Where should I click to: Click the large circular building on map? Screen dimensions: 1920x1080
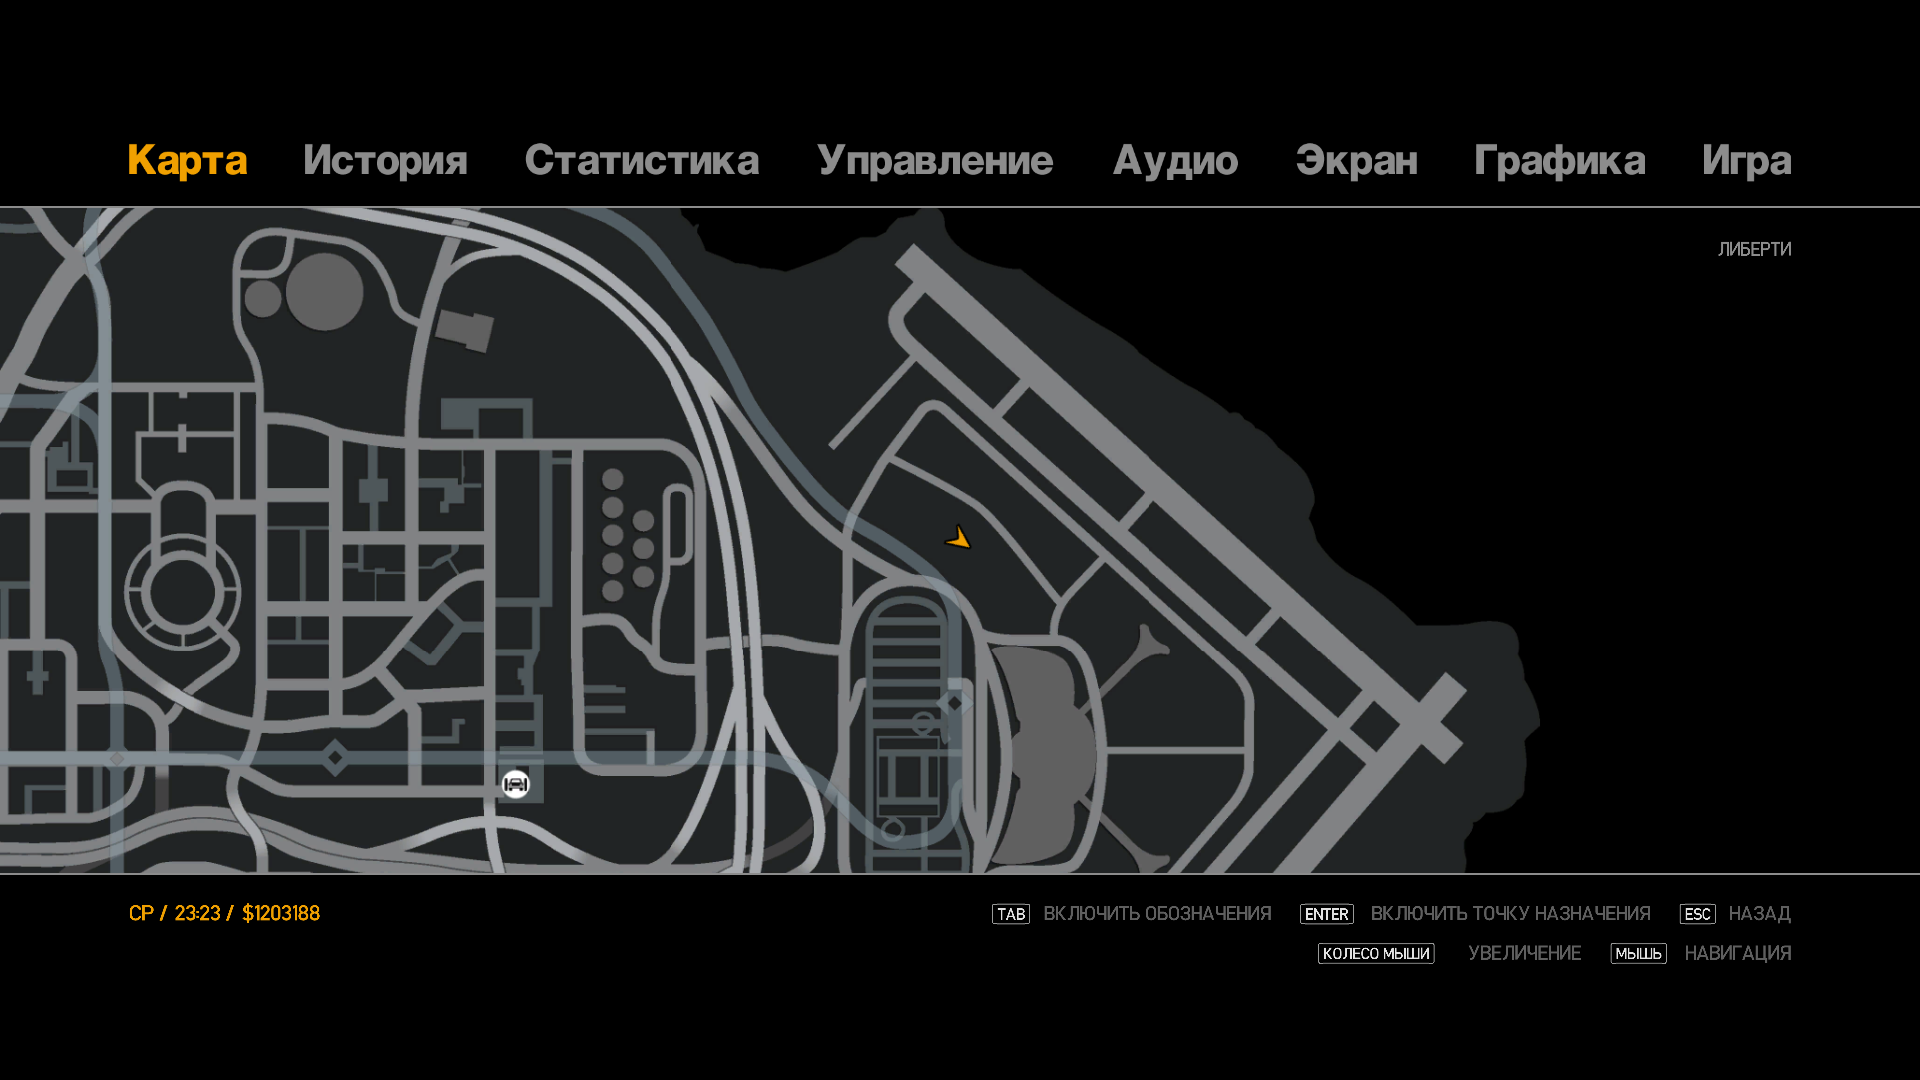pos(324,291)
